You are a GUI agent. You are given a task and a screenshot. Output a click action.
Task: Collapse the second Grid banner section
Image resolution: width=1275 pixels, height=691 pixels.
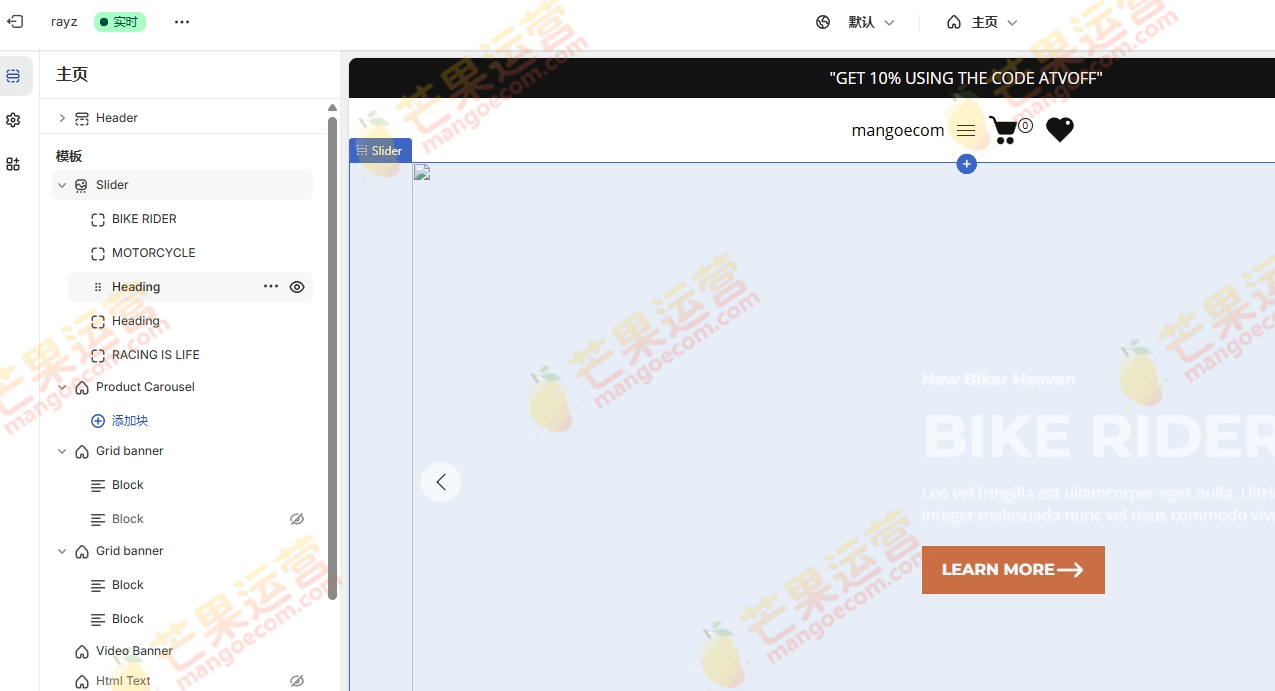(x=62, y=551)
